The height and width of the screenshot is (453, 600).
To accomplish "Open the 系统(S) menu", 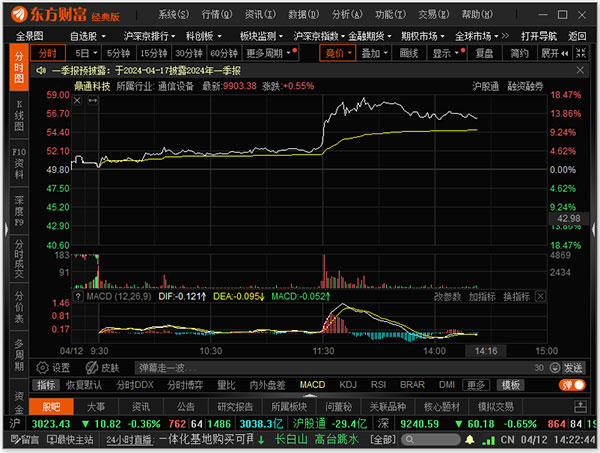I will [x=173, y=15].
